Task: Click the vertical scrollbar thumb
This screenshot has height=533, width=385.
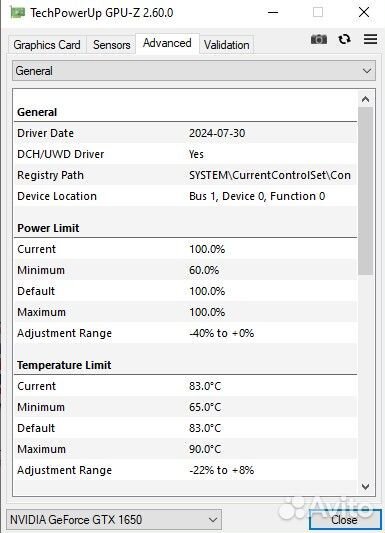Action: click(366, 191)
